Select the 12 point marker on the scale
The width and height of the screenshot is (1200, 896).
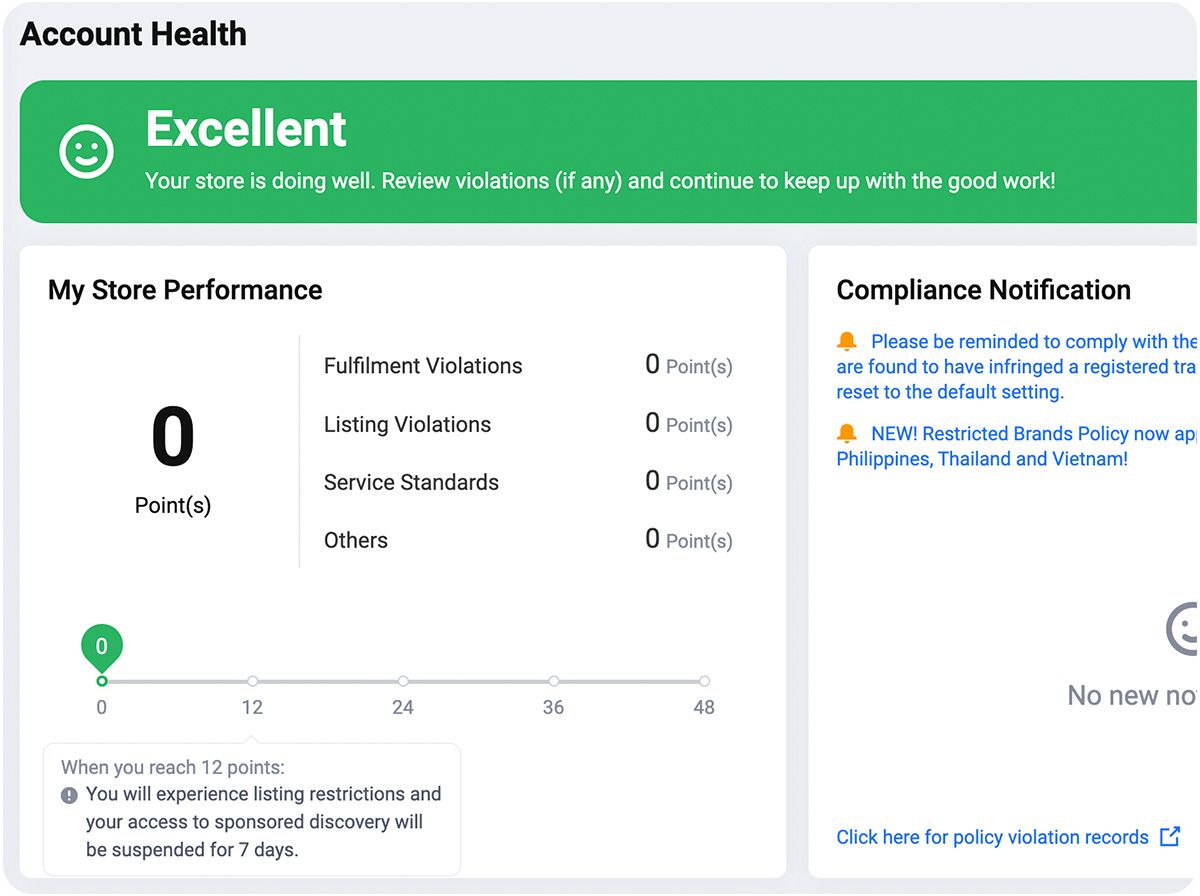pyautogui.click(x=252, y=681)
